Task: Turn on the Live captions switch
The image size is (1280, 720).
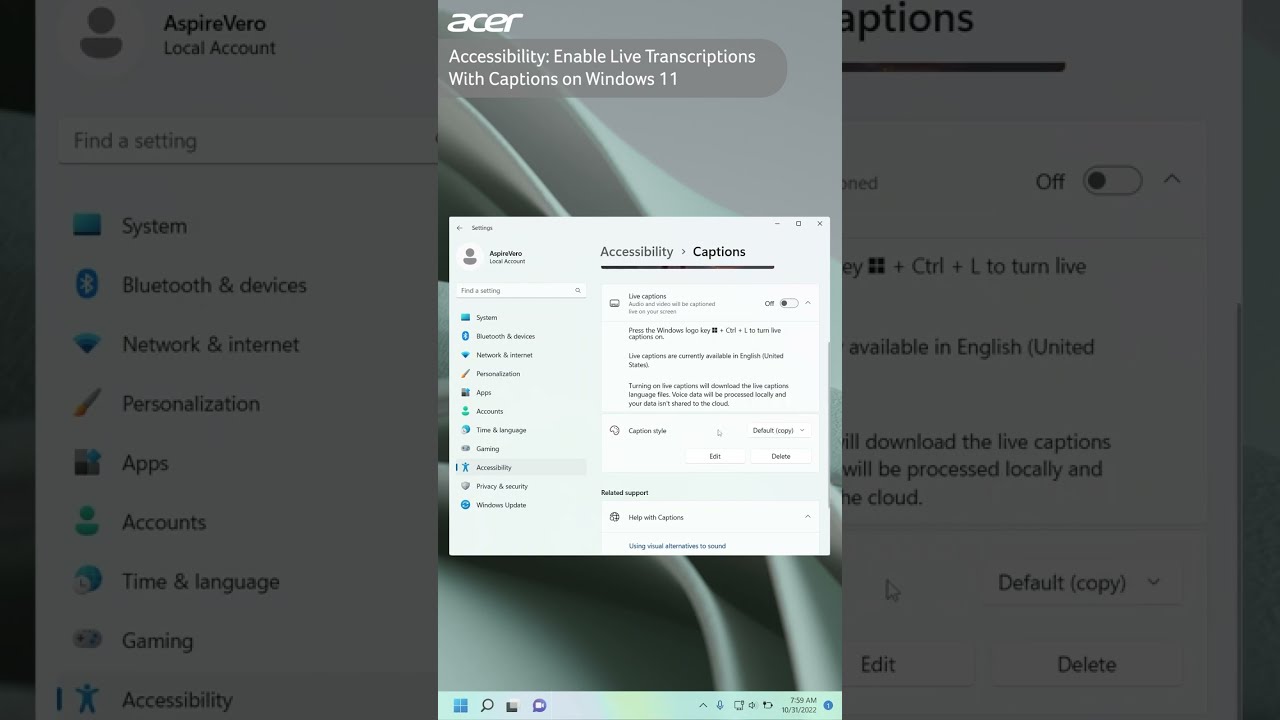Action: [789, 303]
